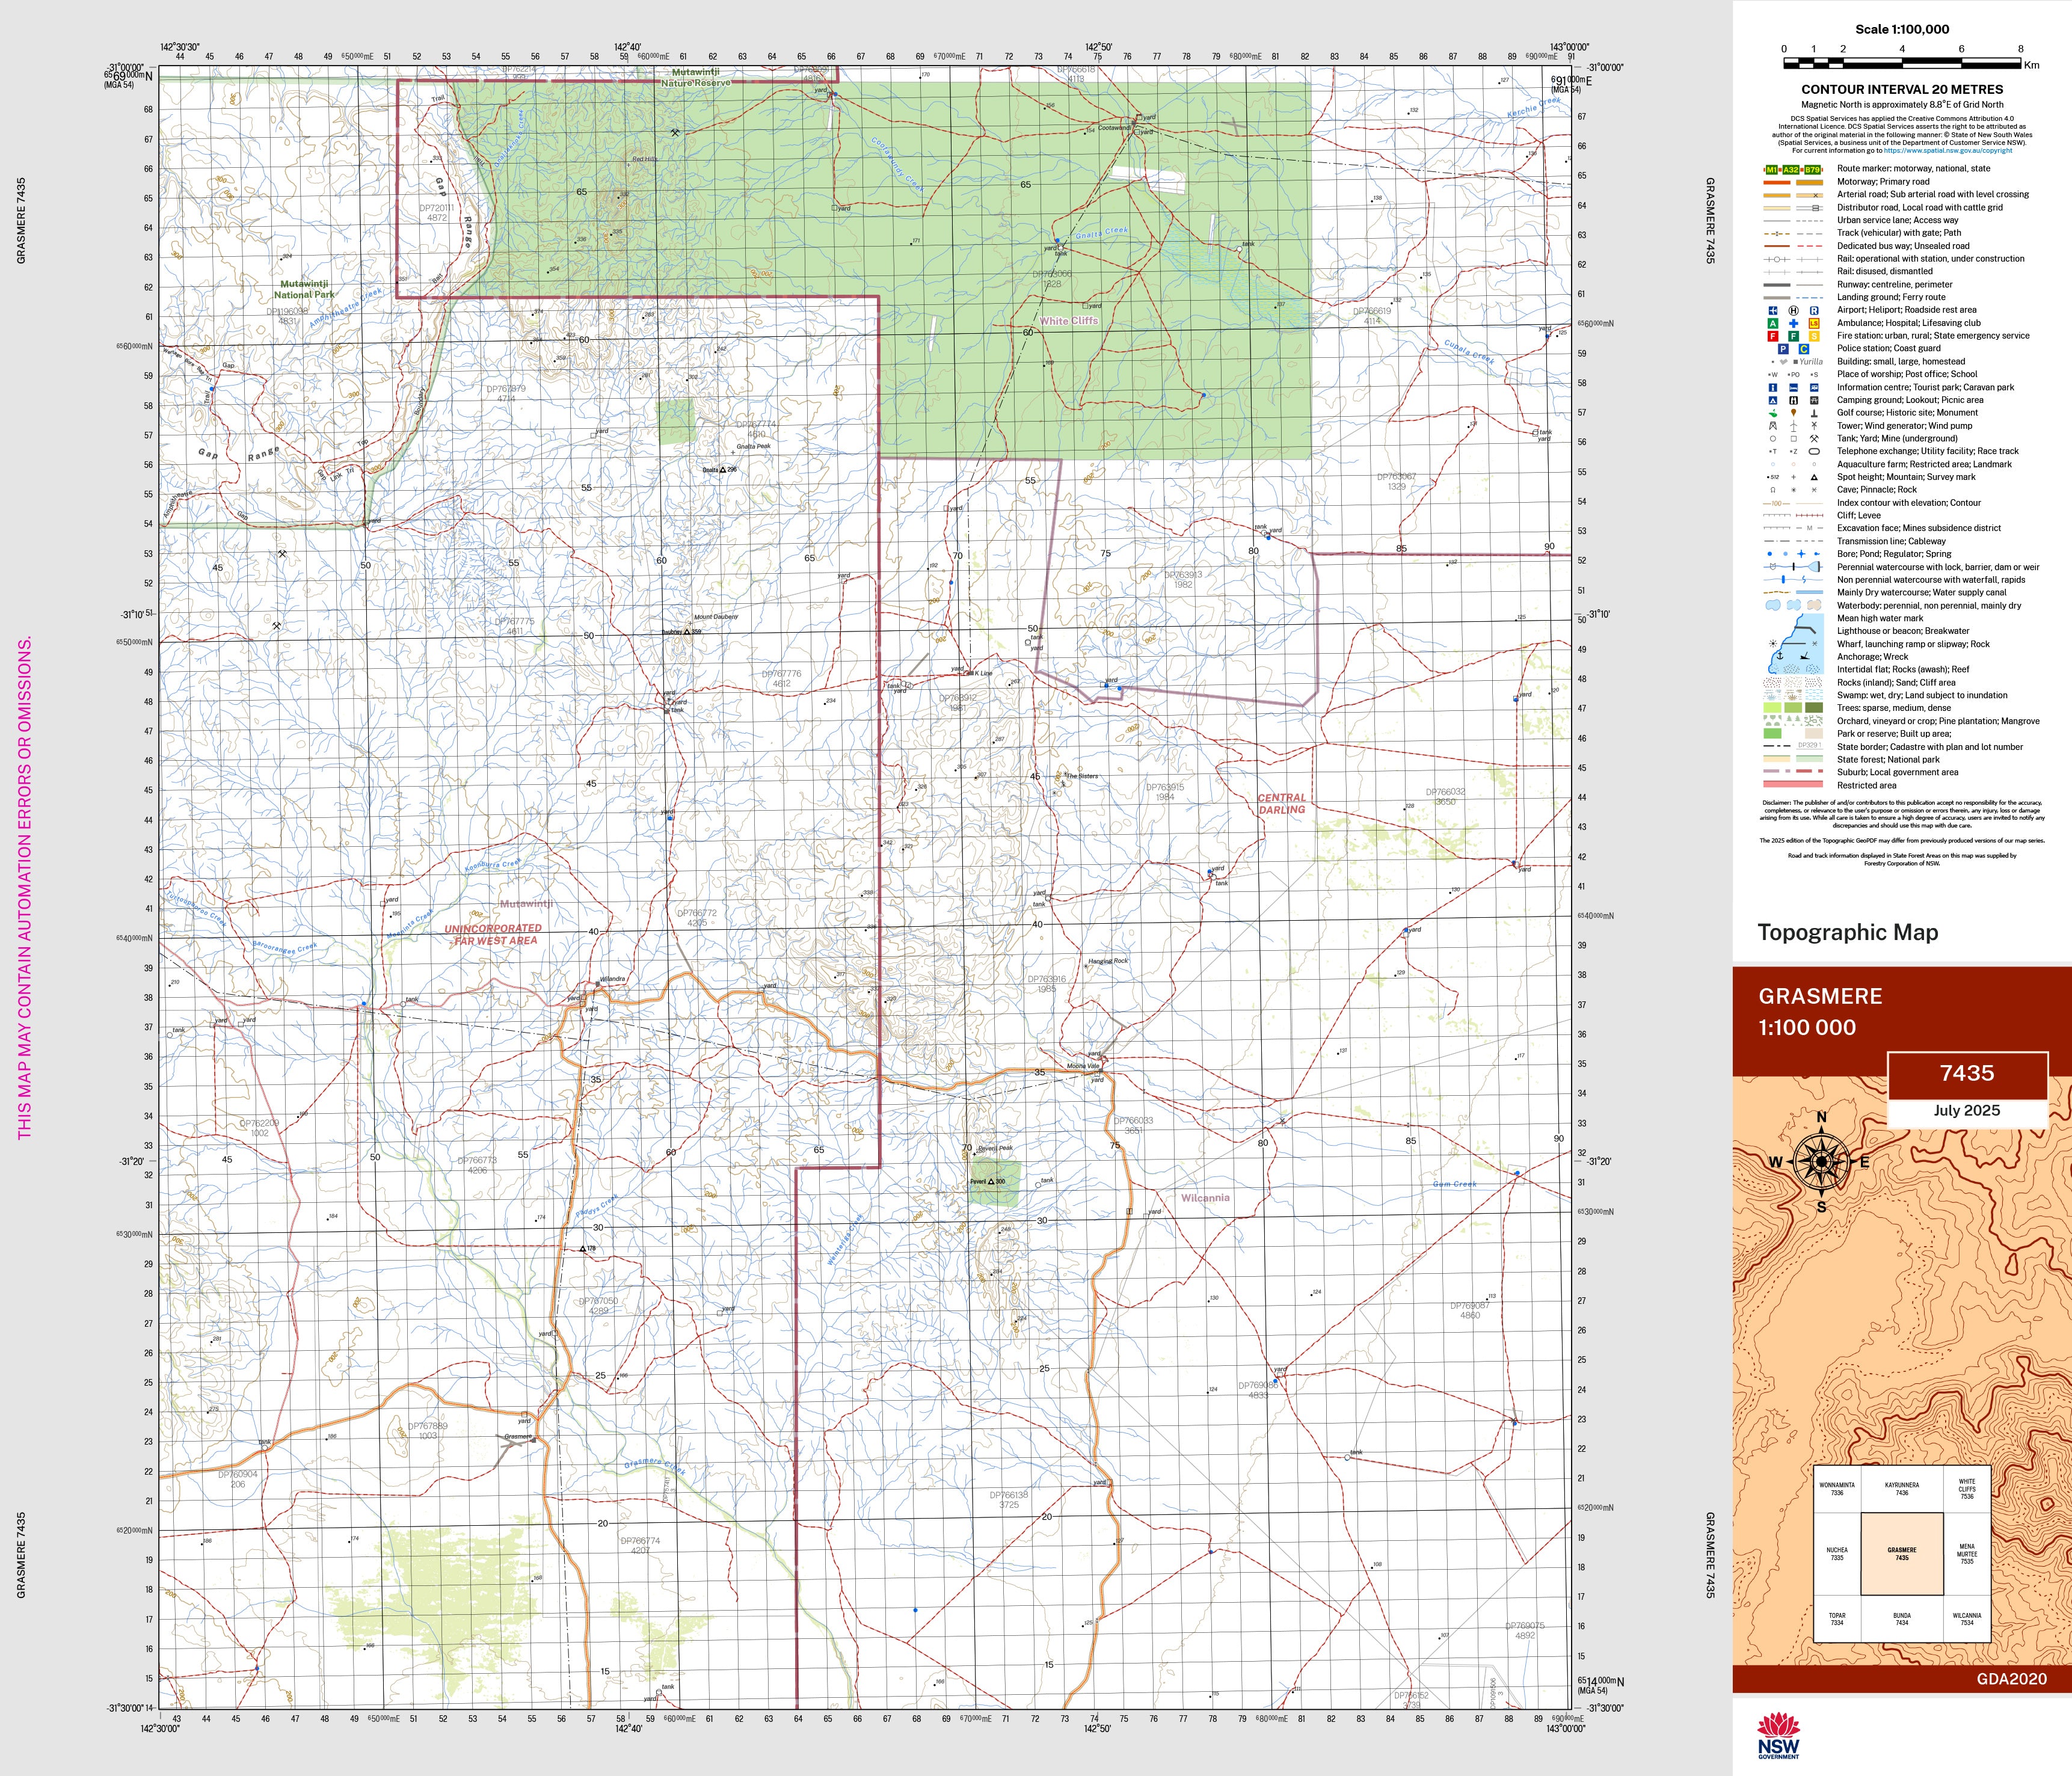Screen dimensions: 2072x1776
Task: Click the Golf course legend icon
Action: [1772, 413]
